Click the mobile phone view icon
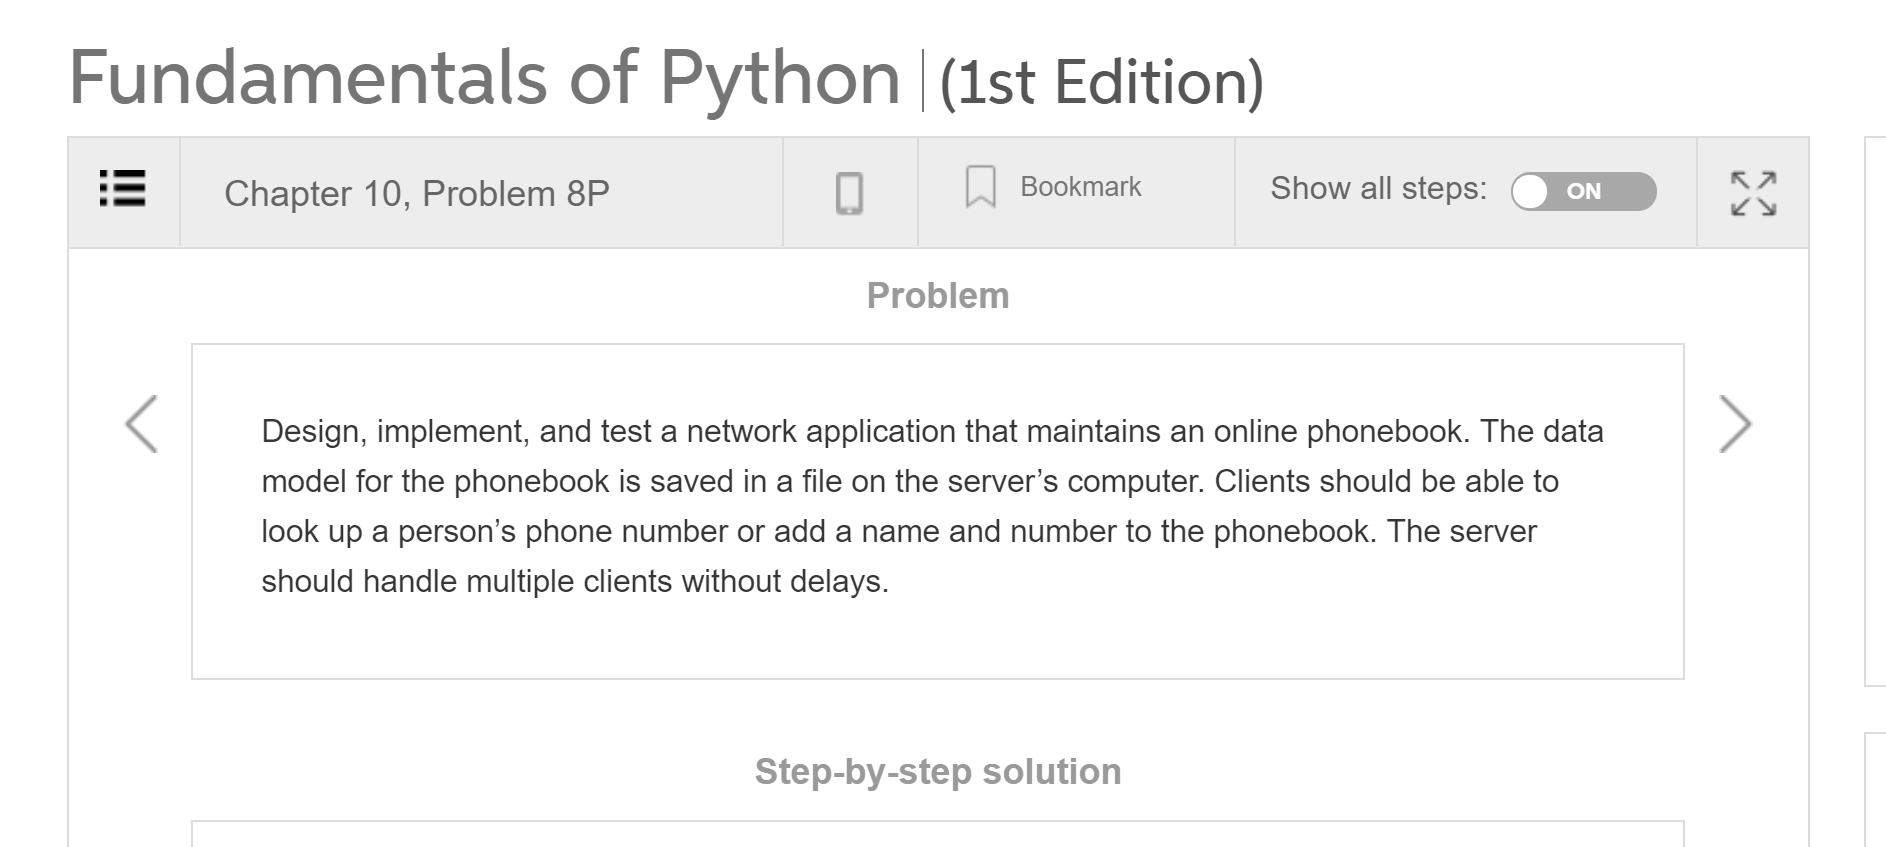 coord(849,193)
